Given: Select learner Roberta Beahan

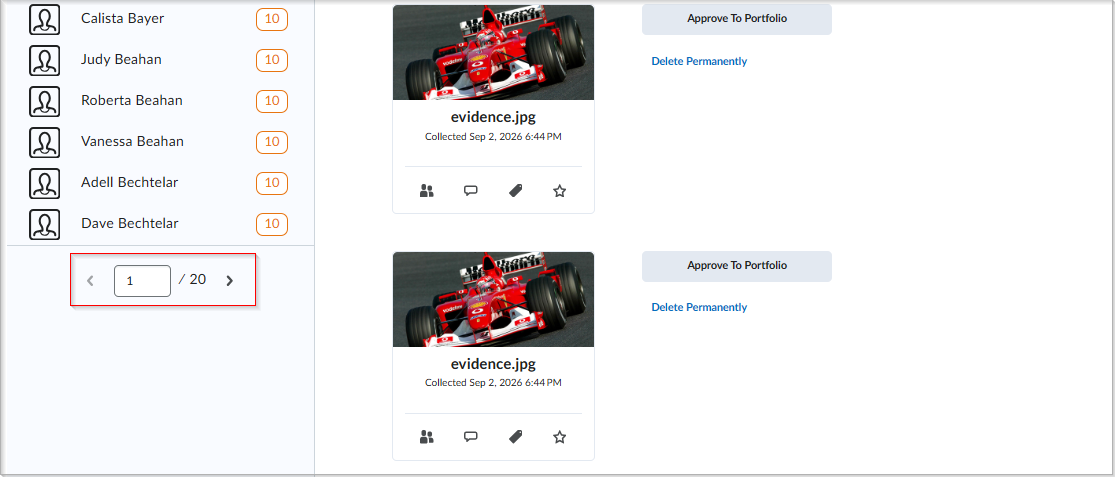Looking at the screenshot, I should 132,100.
